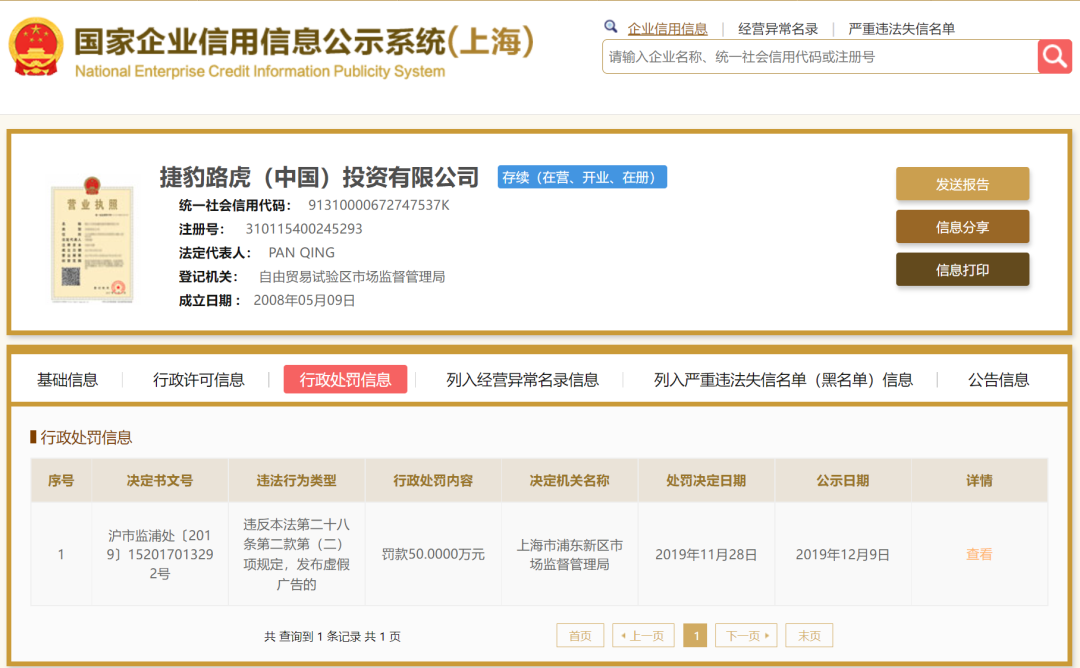Click the 违法行为类型 column header

[x=296, y=481]
